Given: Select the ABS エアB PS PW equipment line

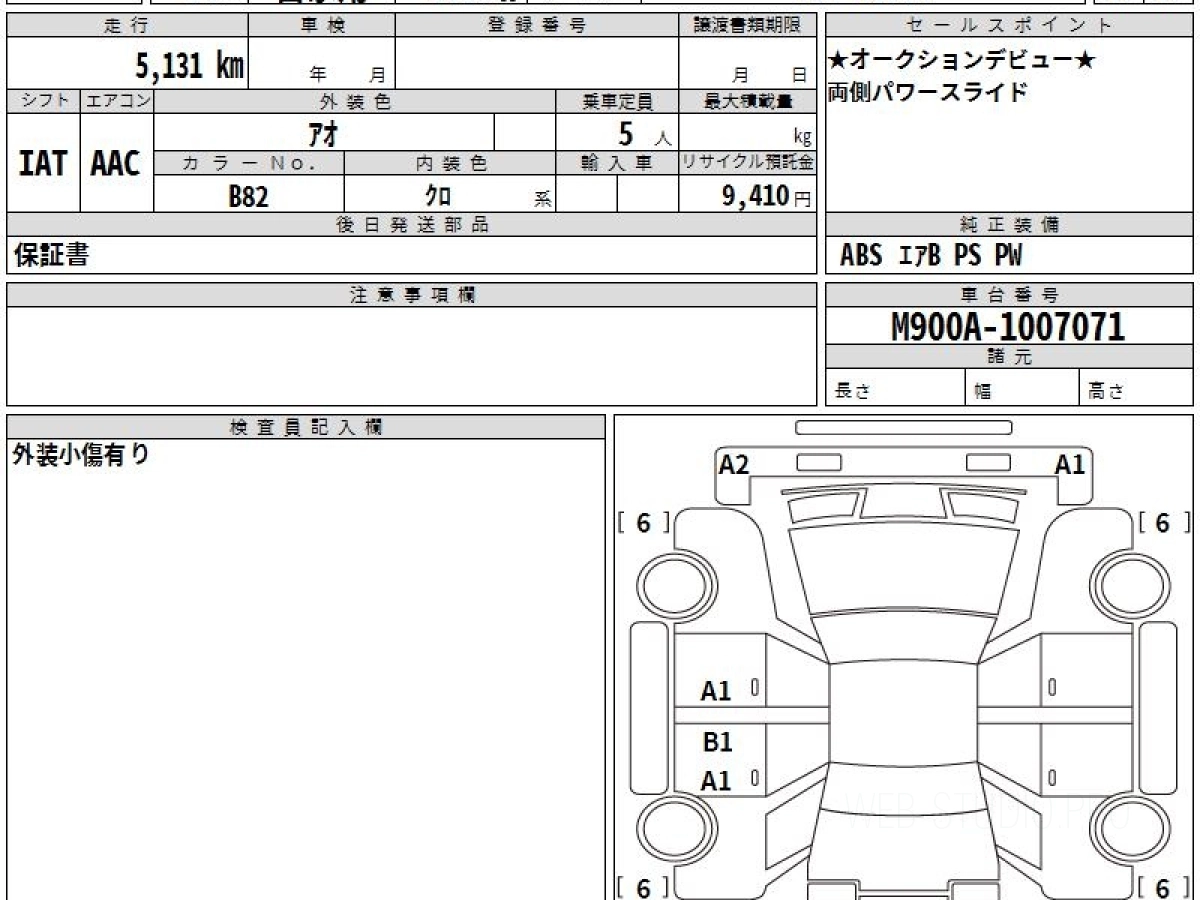Looking at the screenshot, I should [931, 256].
